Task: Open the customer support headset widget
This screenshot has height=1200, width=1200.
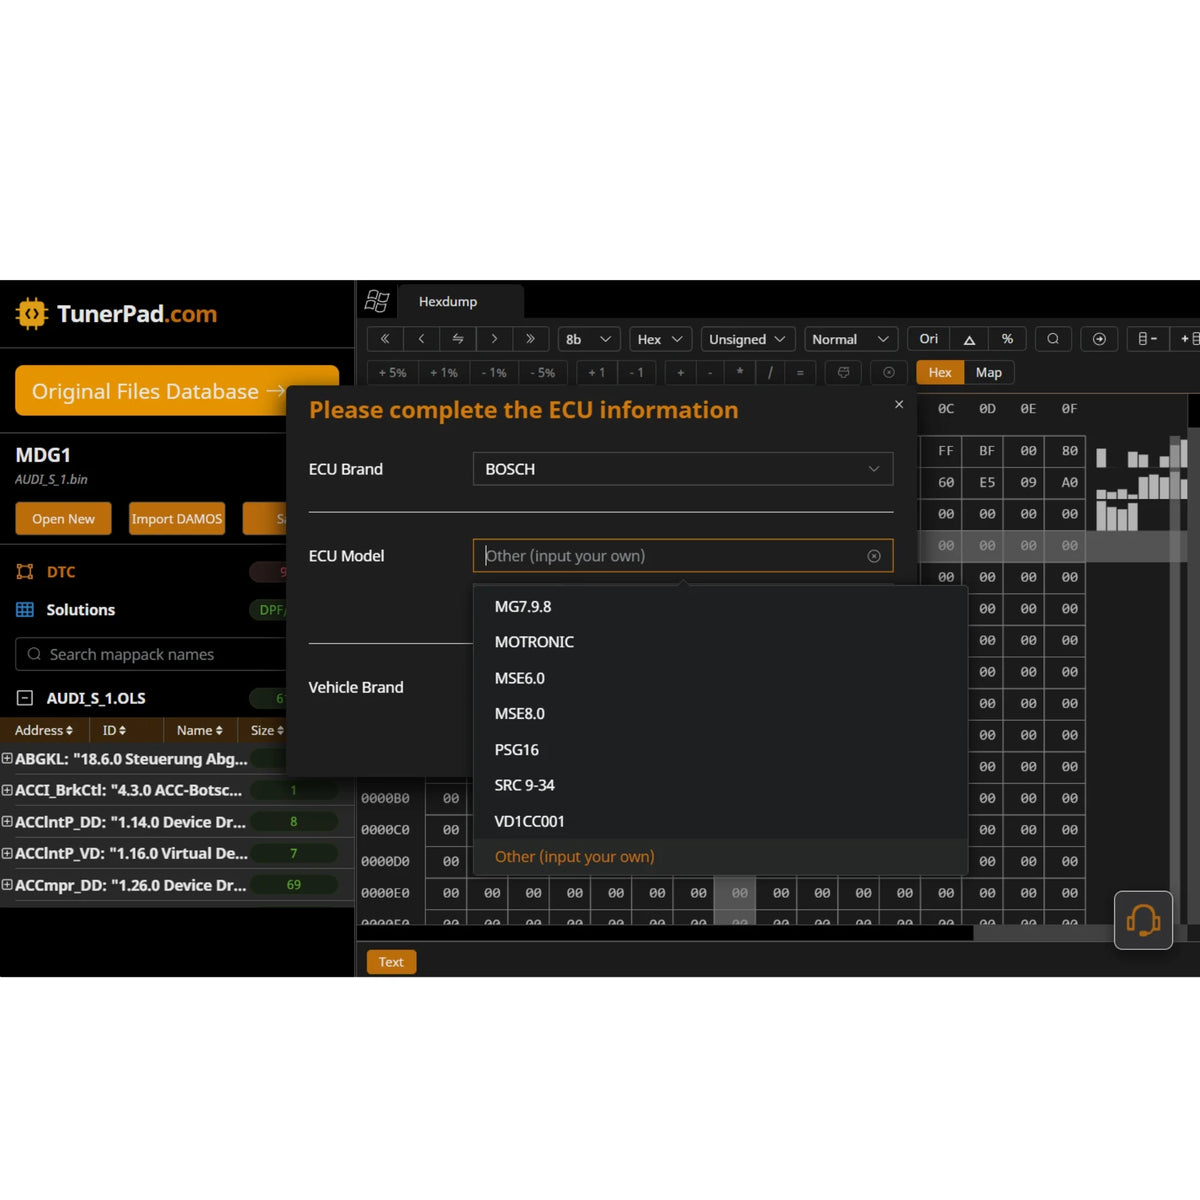Action: pos(1143,920)
